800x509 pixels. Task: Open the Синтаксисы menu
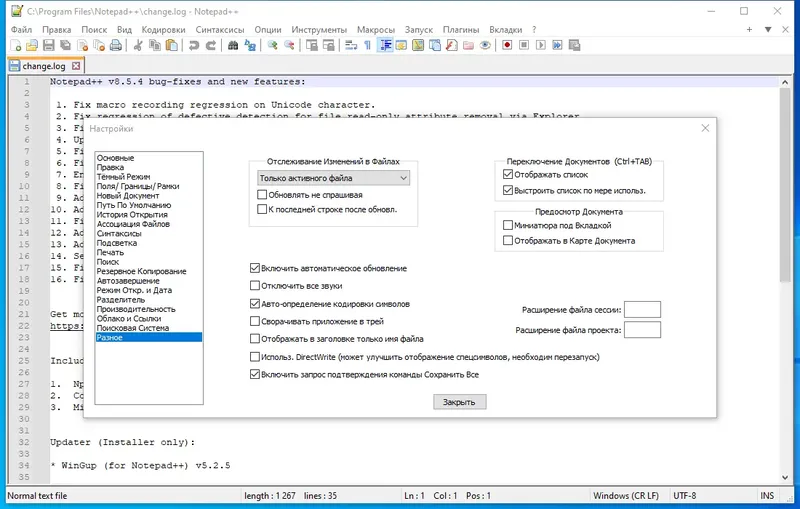pos(220,30)
